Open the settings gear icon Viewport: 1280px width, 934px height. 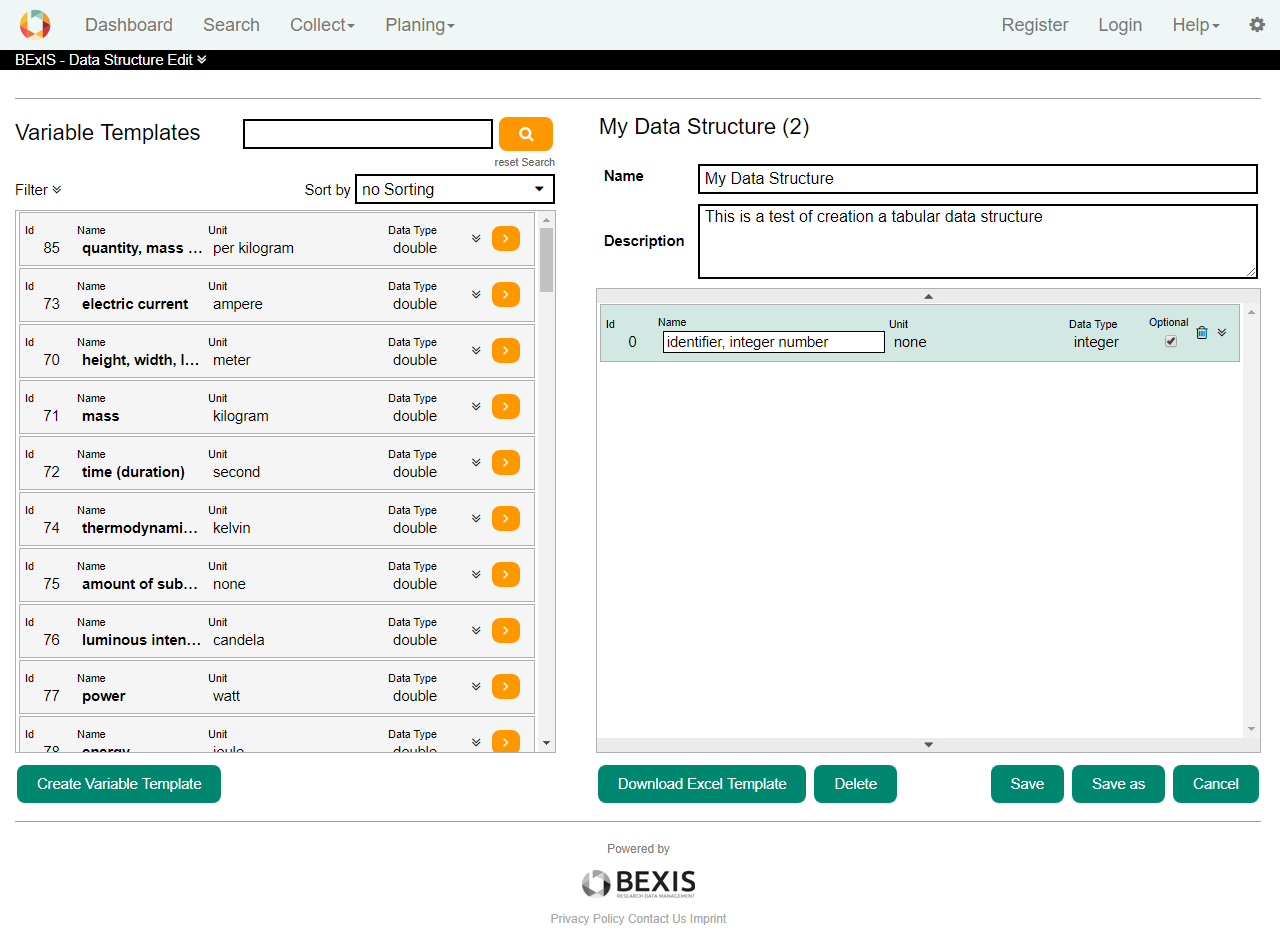click(1257, 25)
